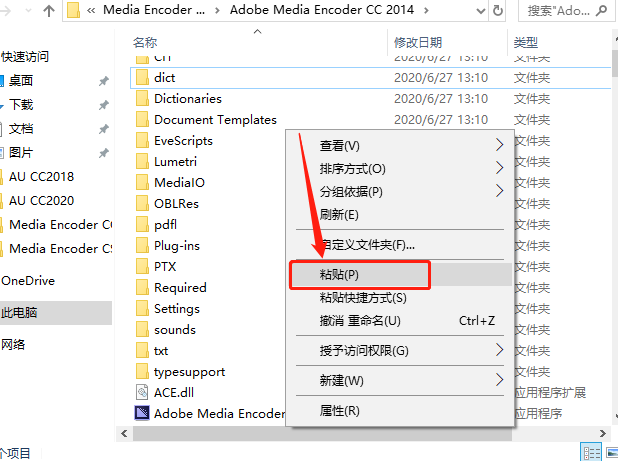This screenshot has height=461, width=618.
Task: Open 文档 in quick access
Action: click(20, 128)
